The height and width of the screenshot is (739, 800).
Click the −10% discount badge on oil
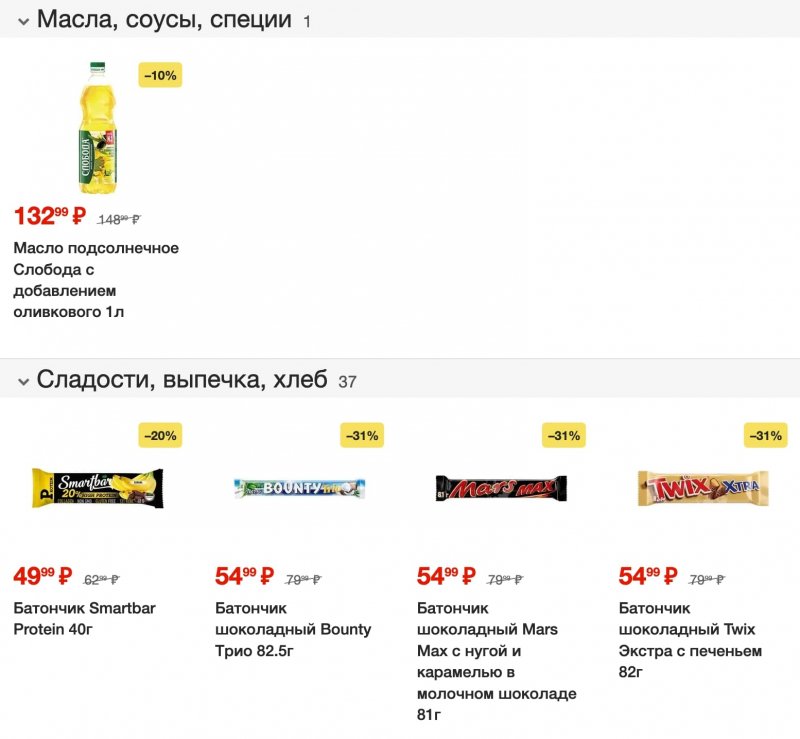point(160,75)
